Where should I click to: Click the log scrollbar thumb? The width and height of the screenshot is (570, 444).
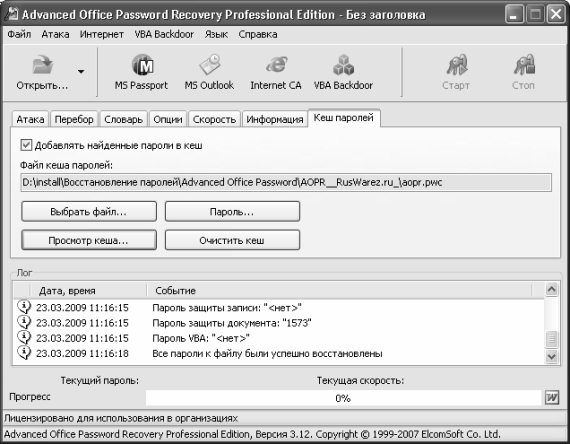(551, 340)
